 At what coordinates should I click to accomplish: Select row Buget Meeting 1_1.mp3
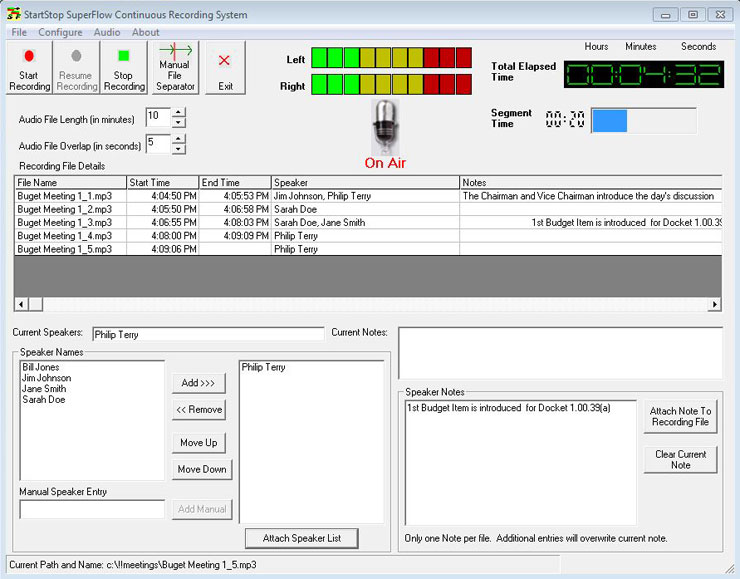368,196
